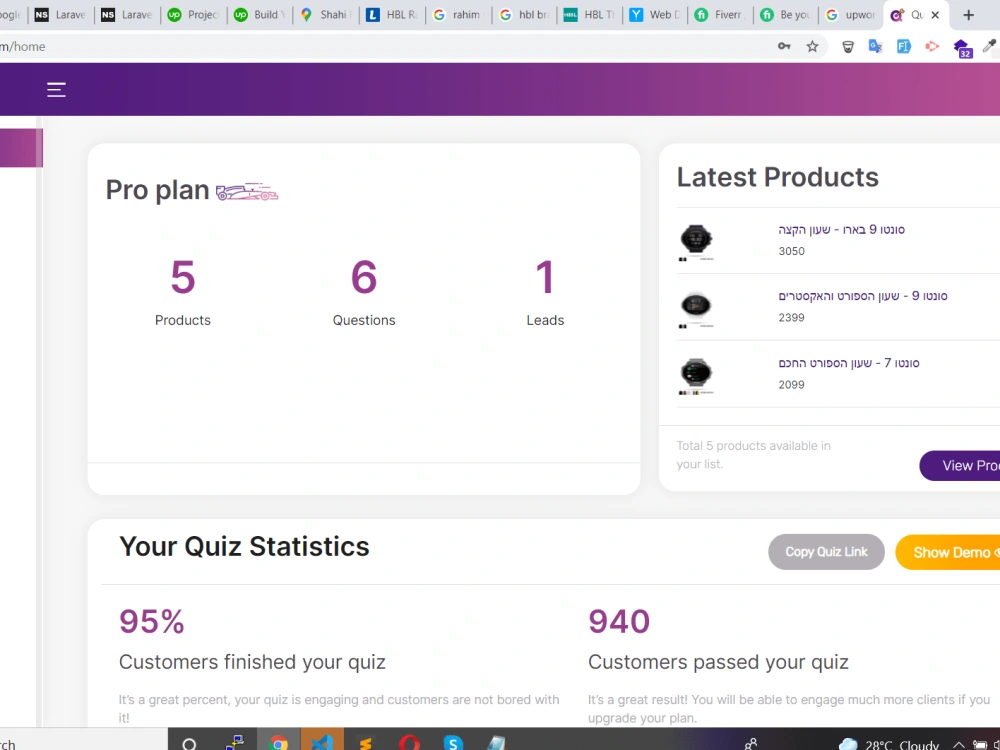Switch to the first Laravel tab
Image resolution: width=1000 pixels, height=750 pixels.
61,15
